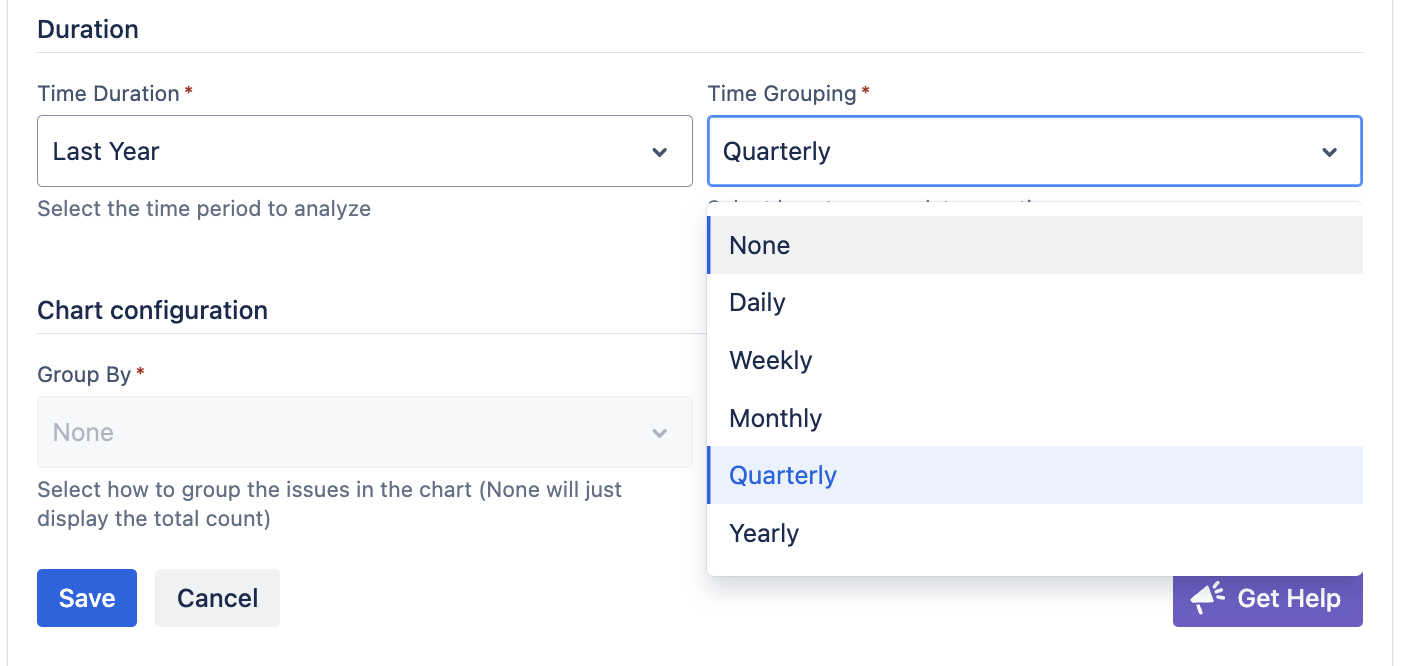Image resolution: width=1402 pixels, height=666 pixels.
Task: Click the Time Grouping field label
Action: pyautogui.click(x=782, y=94)
